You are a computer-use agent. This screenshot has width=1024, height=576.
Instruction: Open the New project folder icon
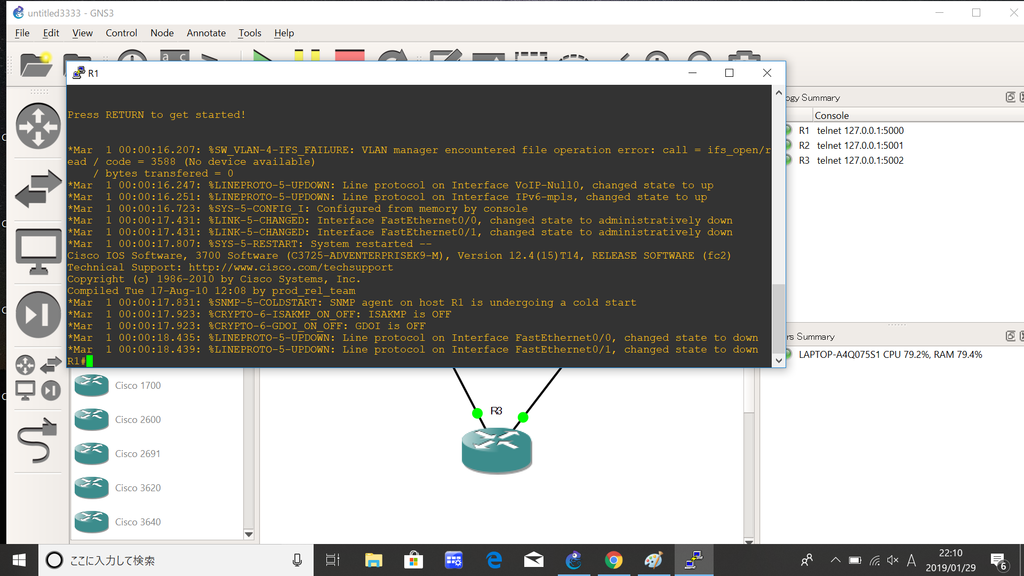[x=36, y=63]
